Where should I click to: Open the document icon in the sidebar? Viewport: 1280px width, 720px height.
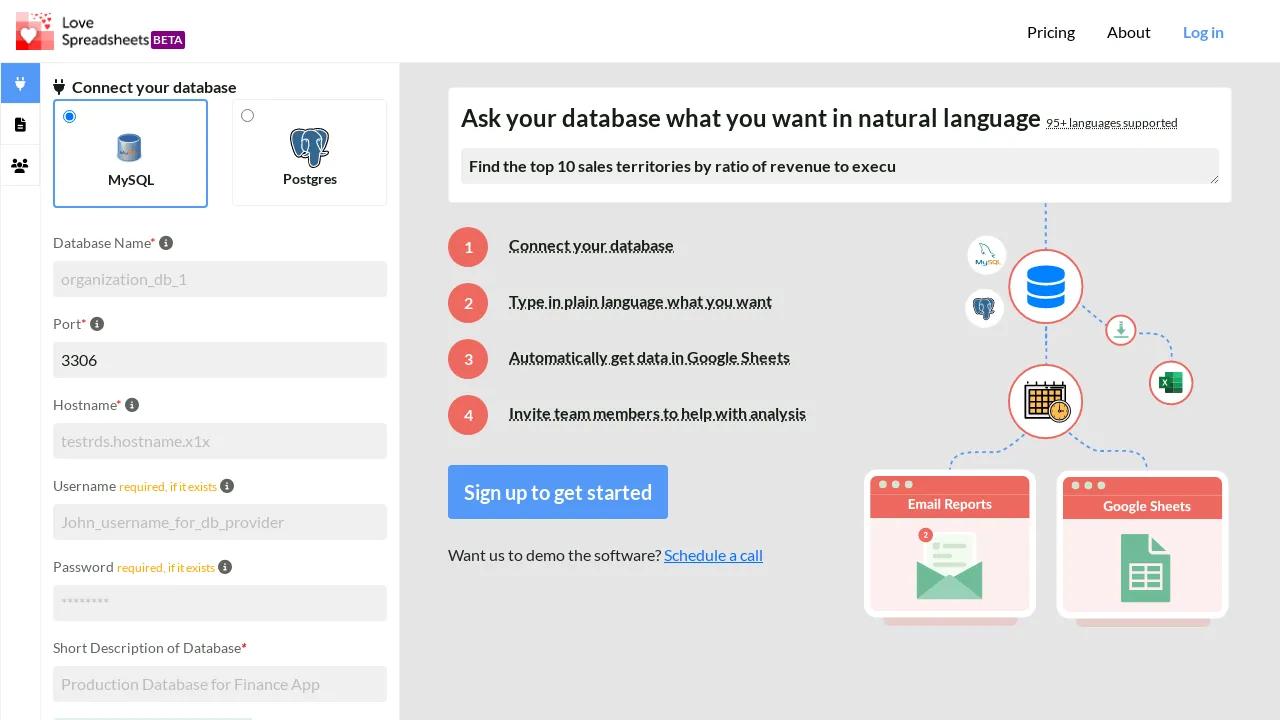(x=20, y=125)
